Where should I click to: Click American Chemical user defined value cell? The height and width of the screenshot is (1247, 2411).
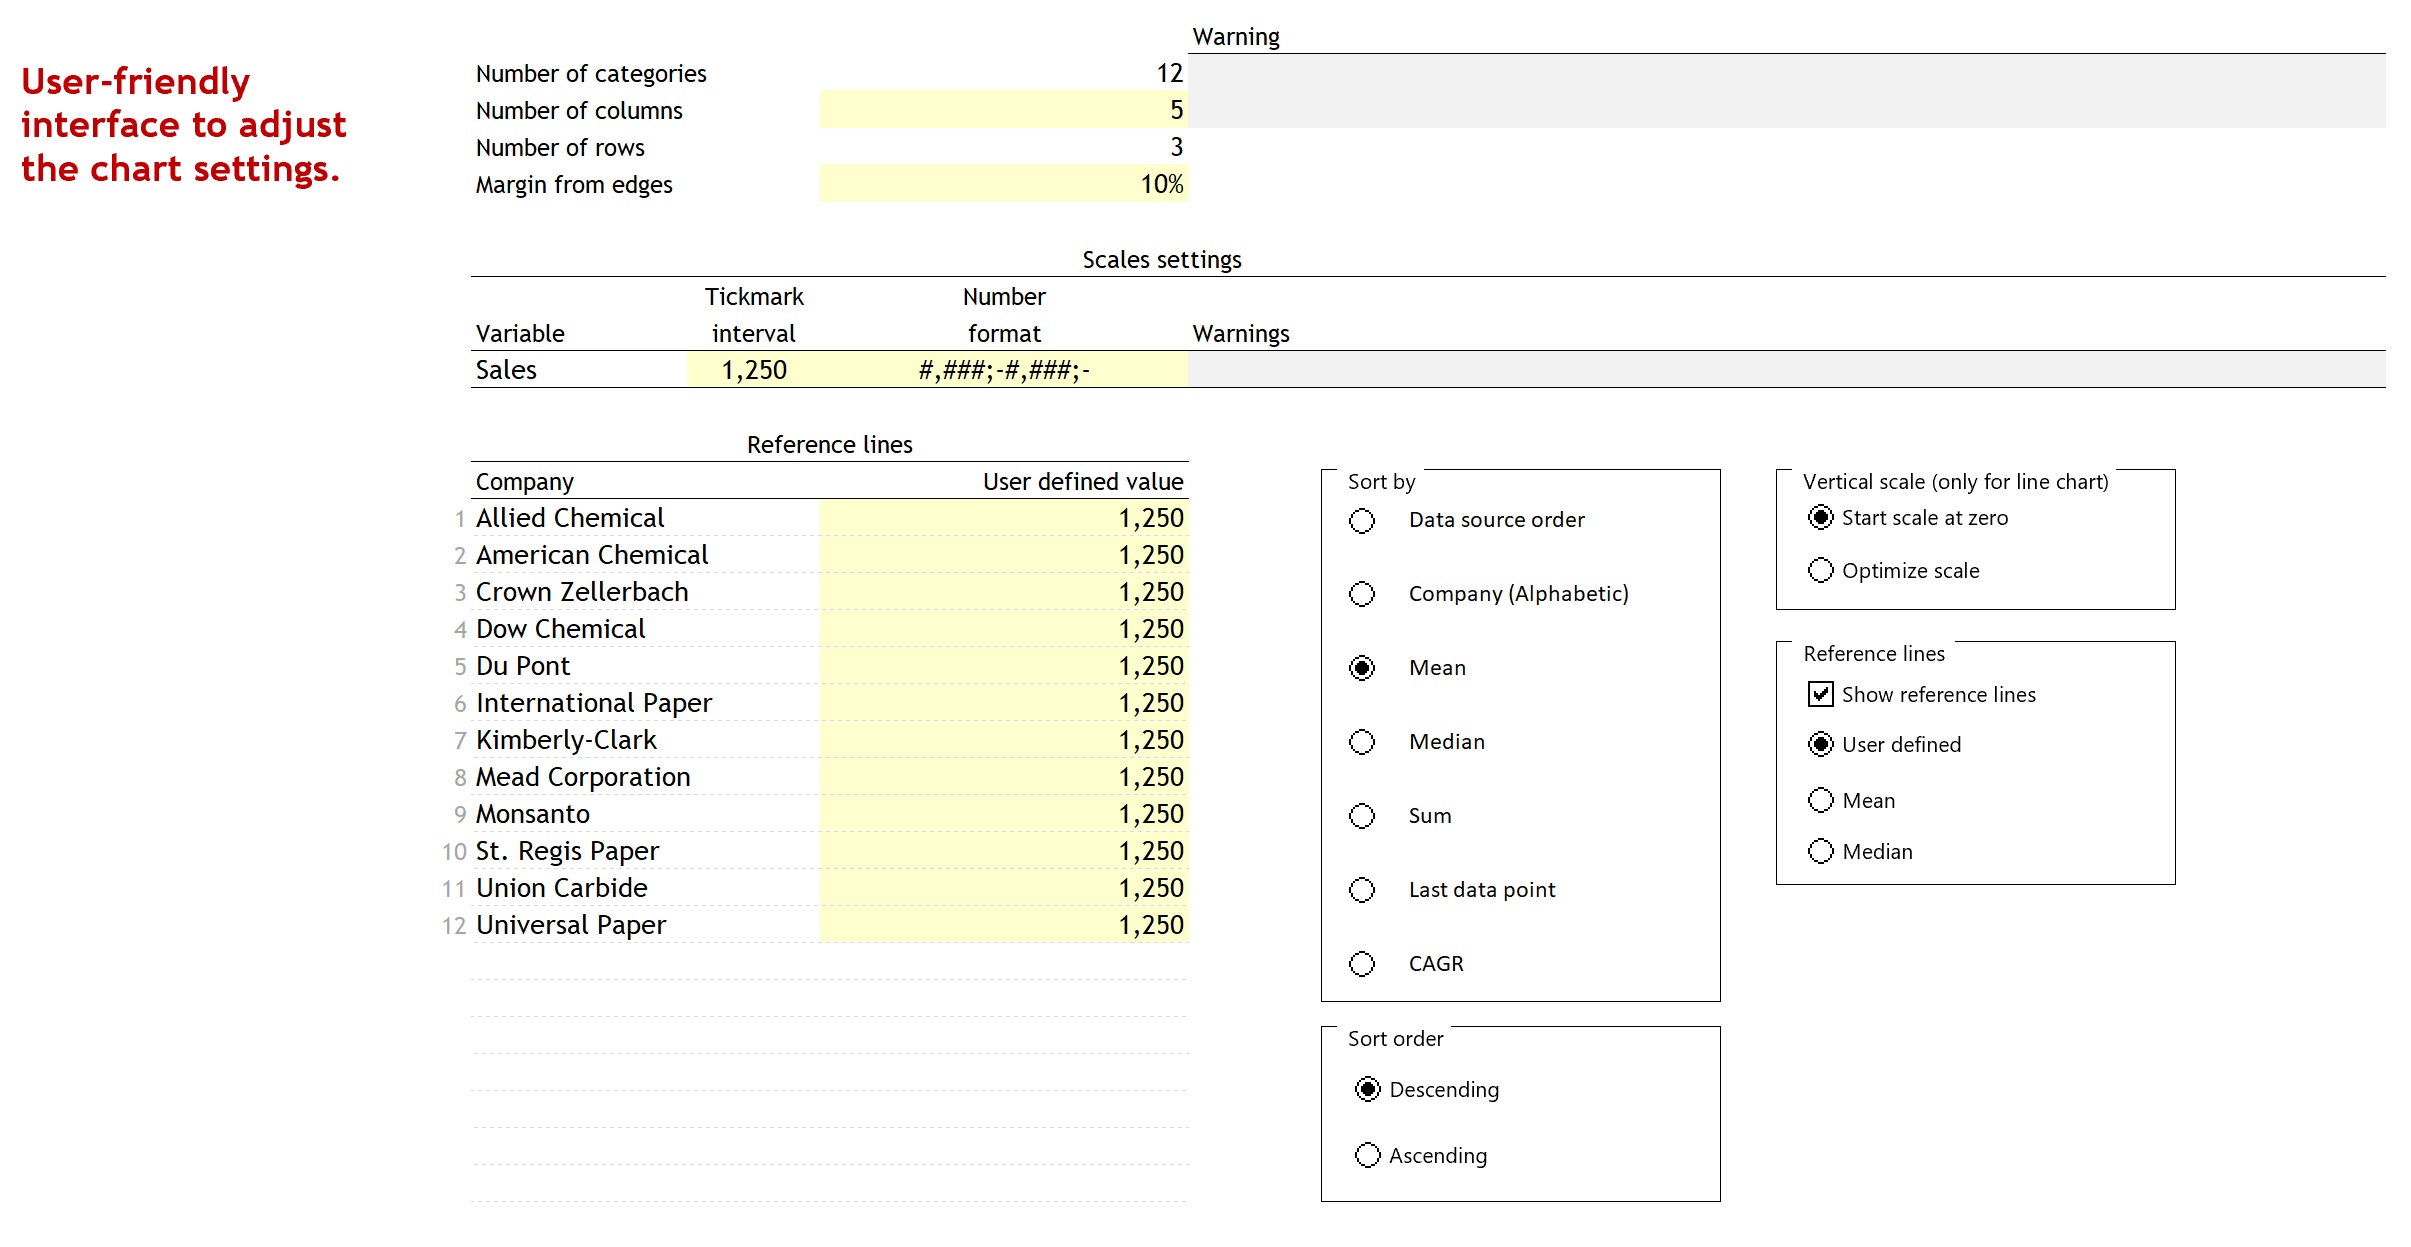(x=1004, y=555)
